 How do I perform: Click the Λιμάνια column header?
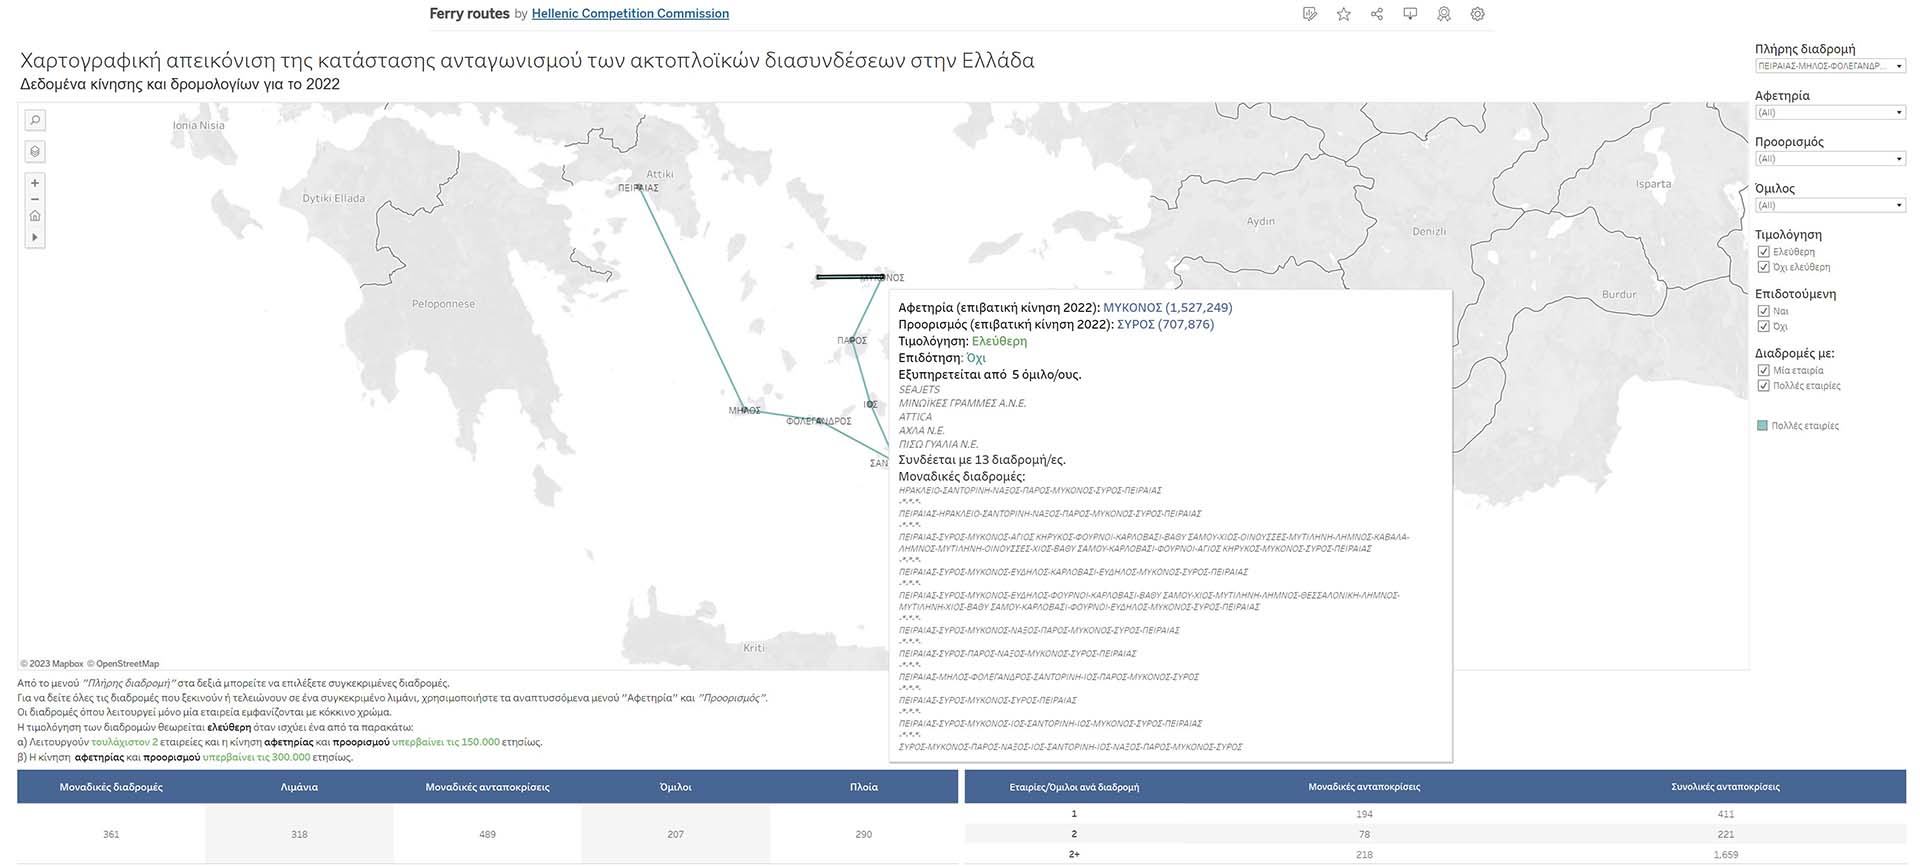tap(299, 787)
